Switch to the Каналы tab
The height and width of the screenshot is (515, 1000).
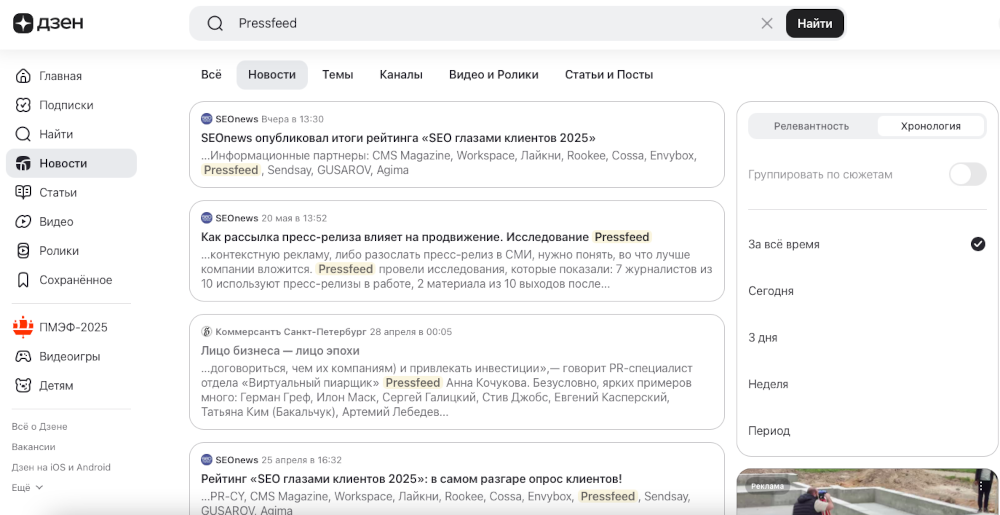401,75
